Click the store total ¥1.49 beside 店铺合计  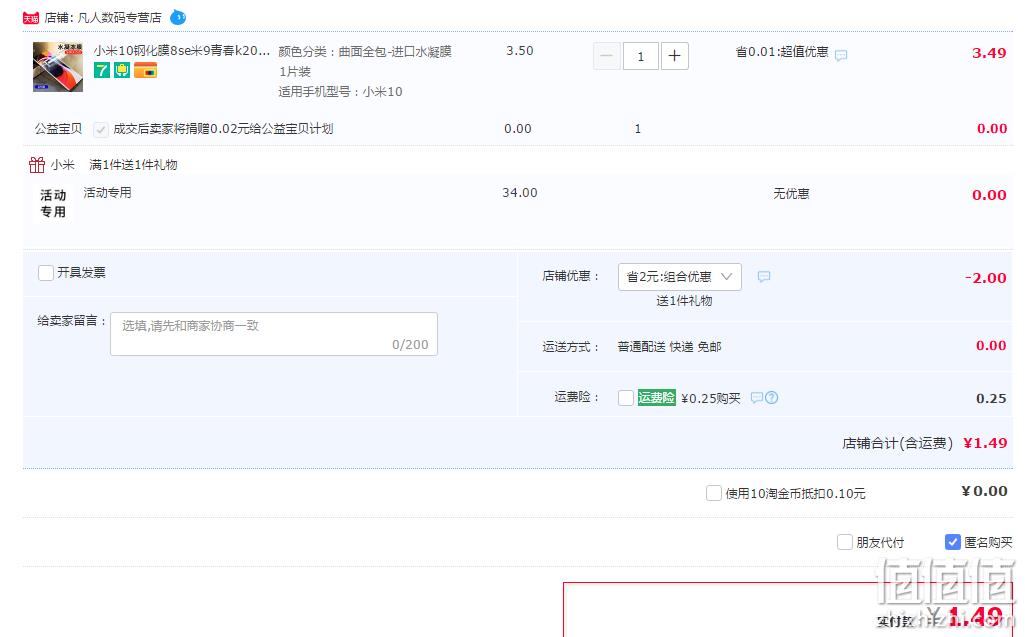click(x=985, y=443)
